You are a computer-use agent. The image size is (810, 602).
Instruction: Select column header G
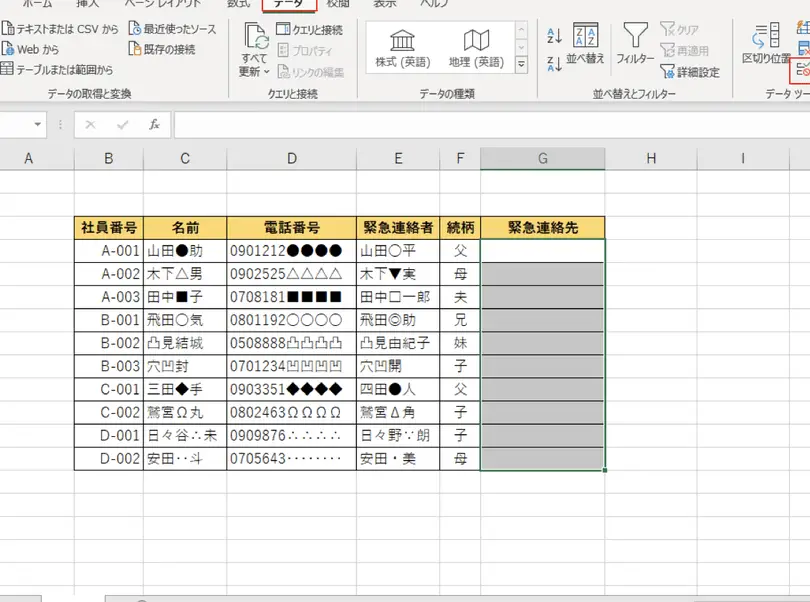pyautogui.click(x=542, y=158)
